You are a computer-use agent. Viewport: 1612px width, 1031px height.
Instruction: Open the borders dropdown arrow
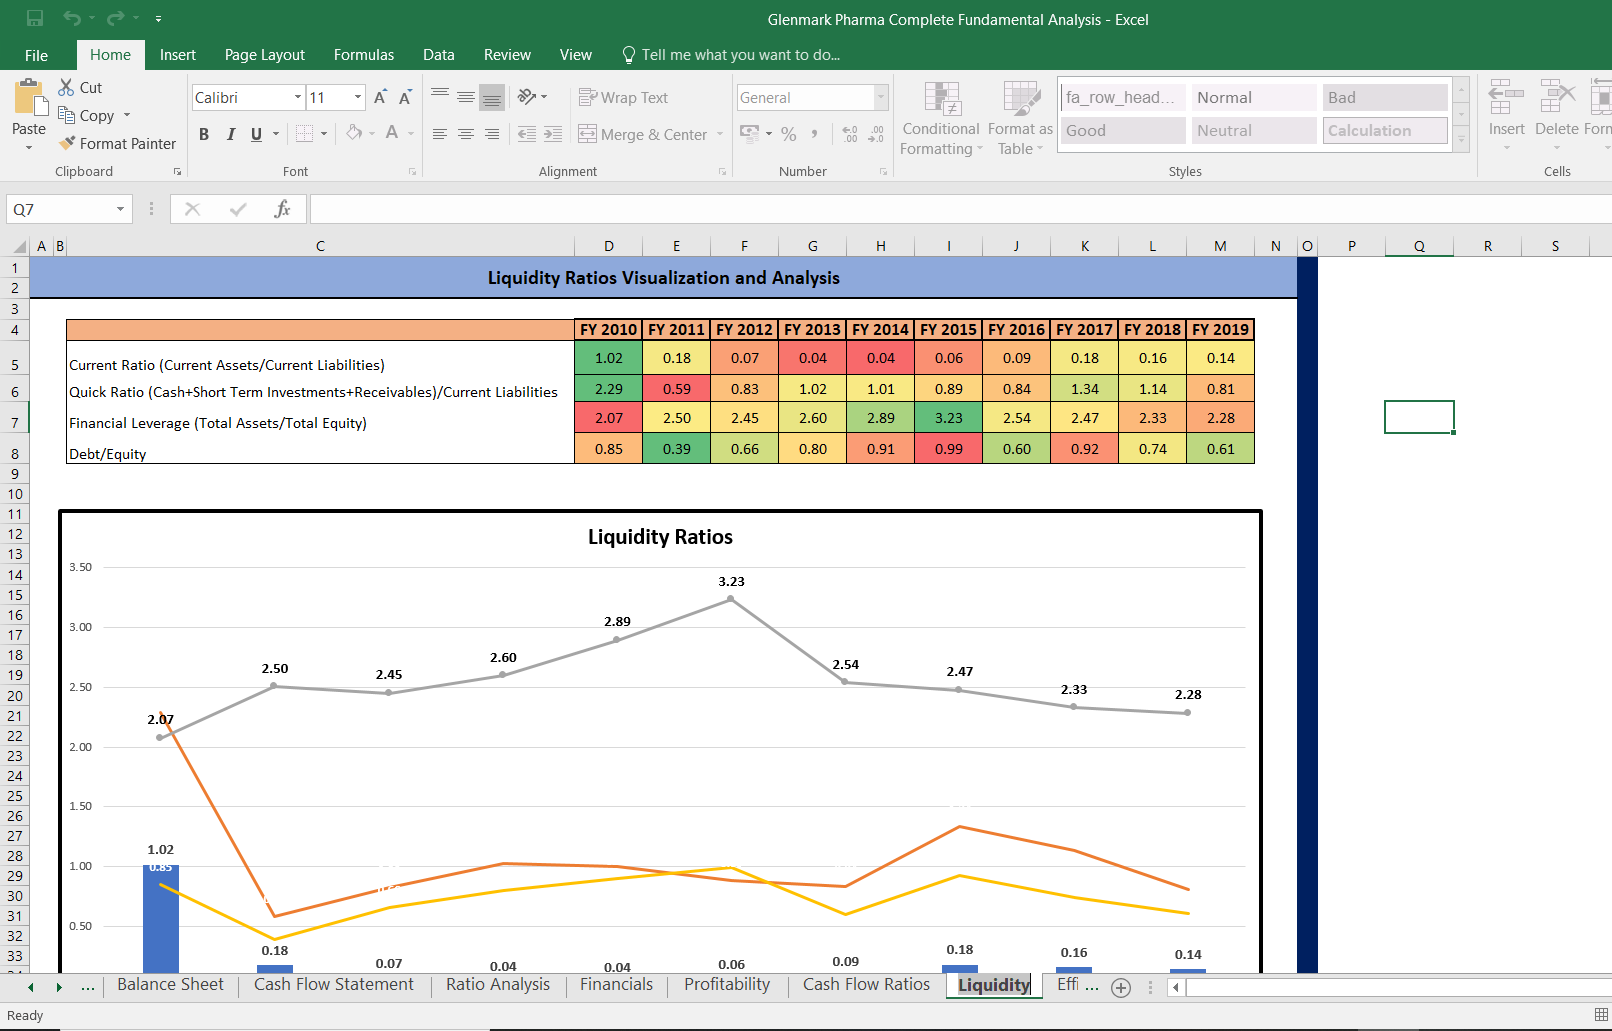[x=324, y=133]
